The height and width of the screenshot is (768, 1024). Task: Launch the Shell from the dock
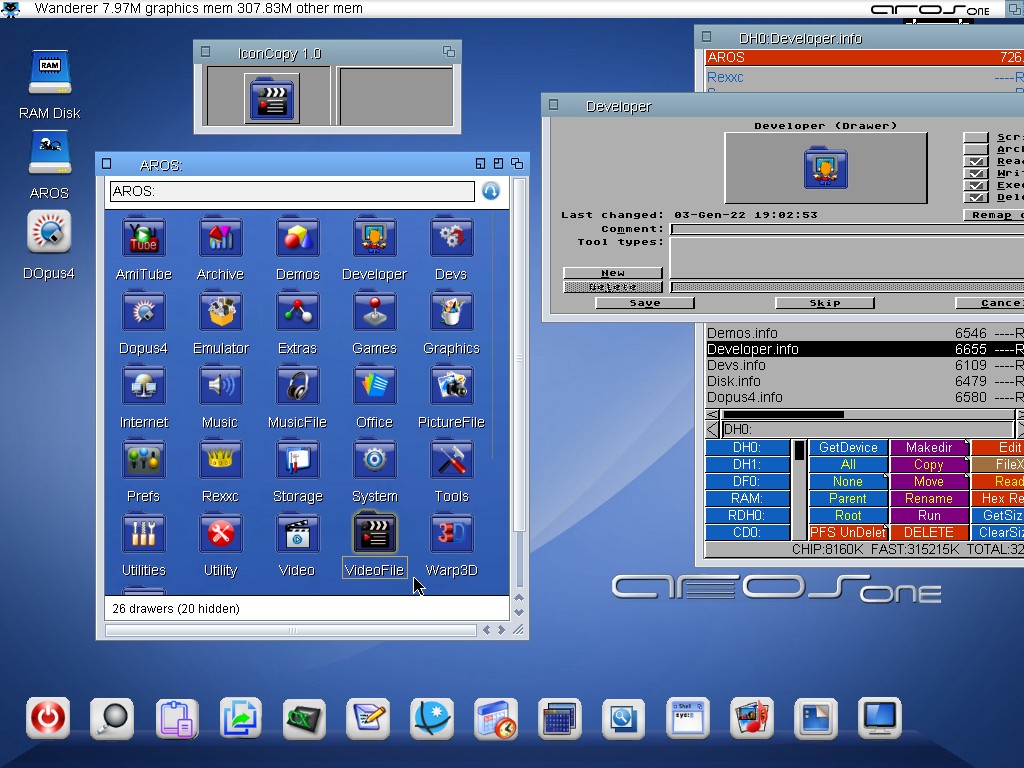(x=687, y=718)
